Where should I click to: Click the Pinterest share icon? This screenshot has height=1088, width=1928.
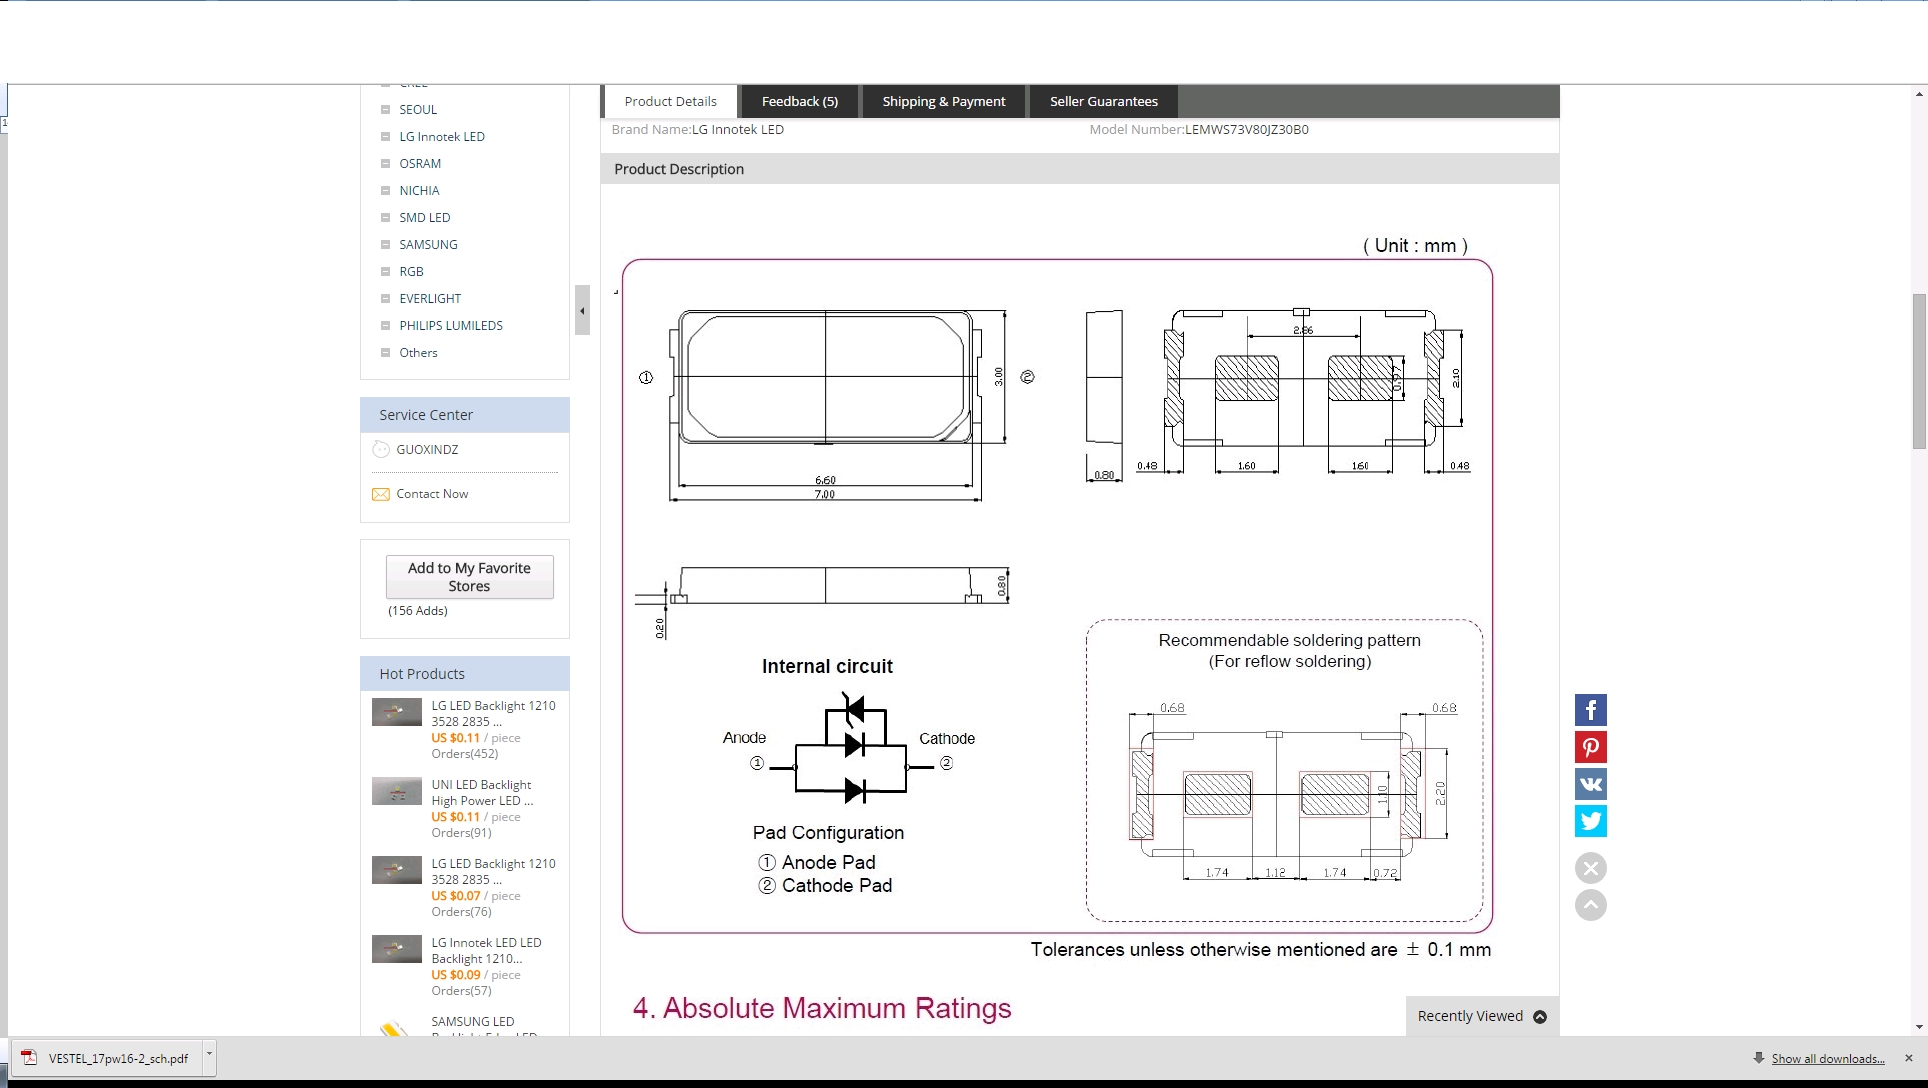click(x=1590, y=747)
